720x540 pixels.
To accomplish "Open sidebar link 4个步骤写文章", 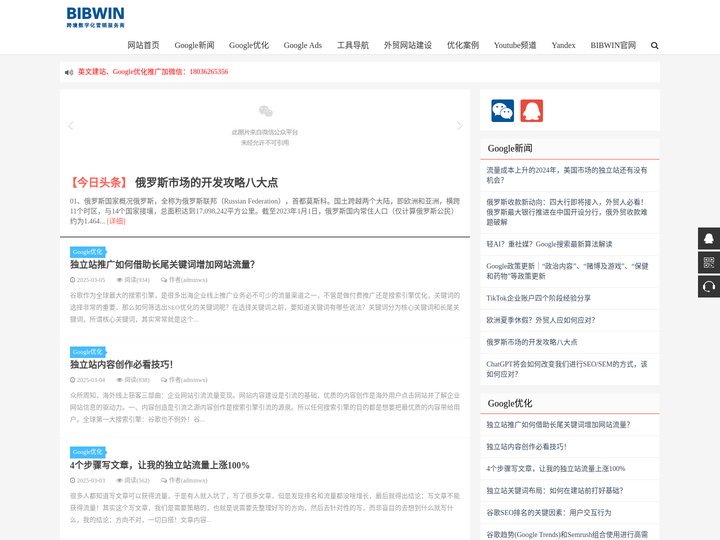I will pyautogui.click(x=556, y=469).
